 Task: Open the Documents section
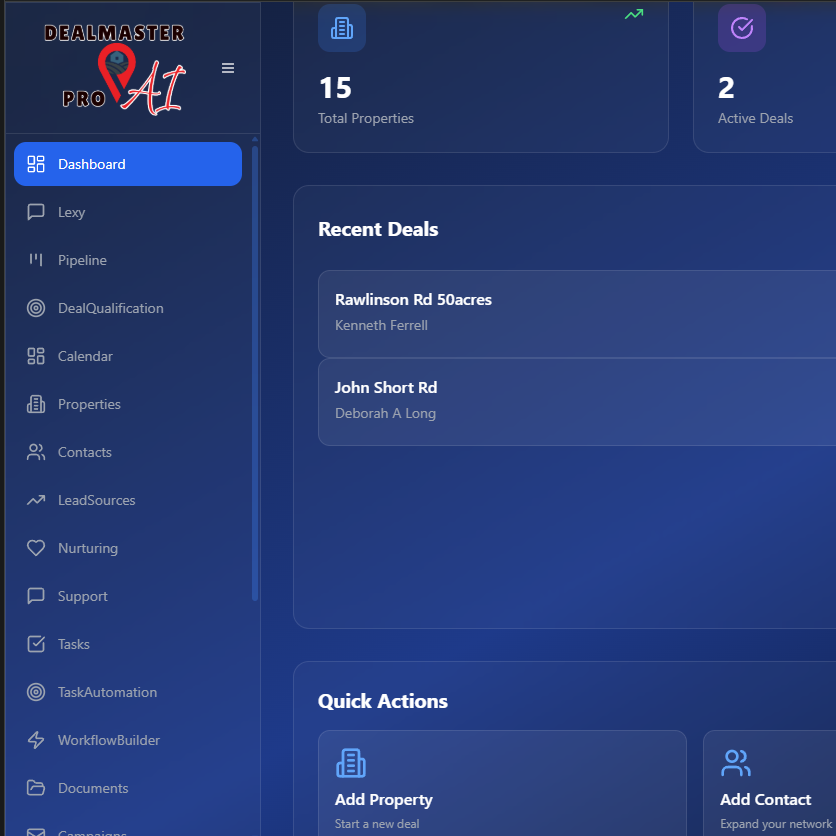pos(93,788)
